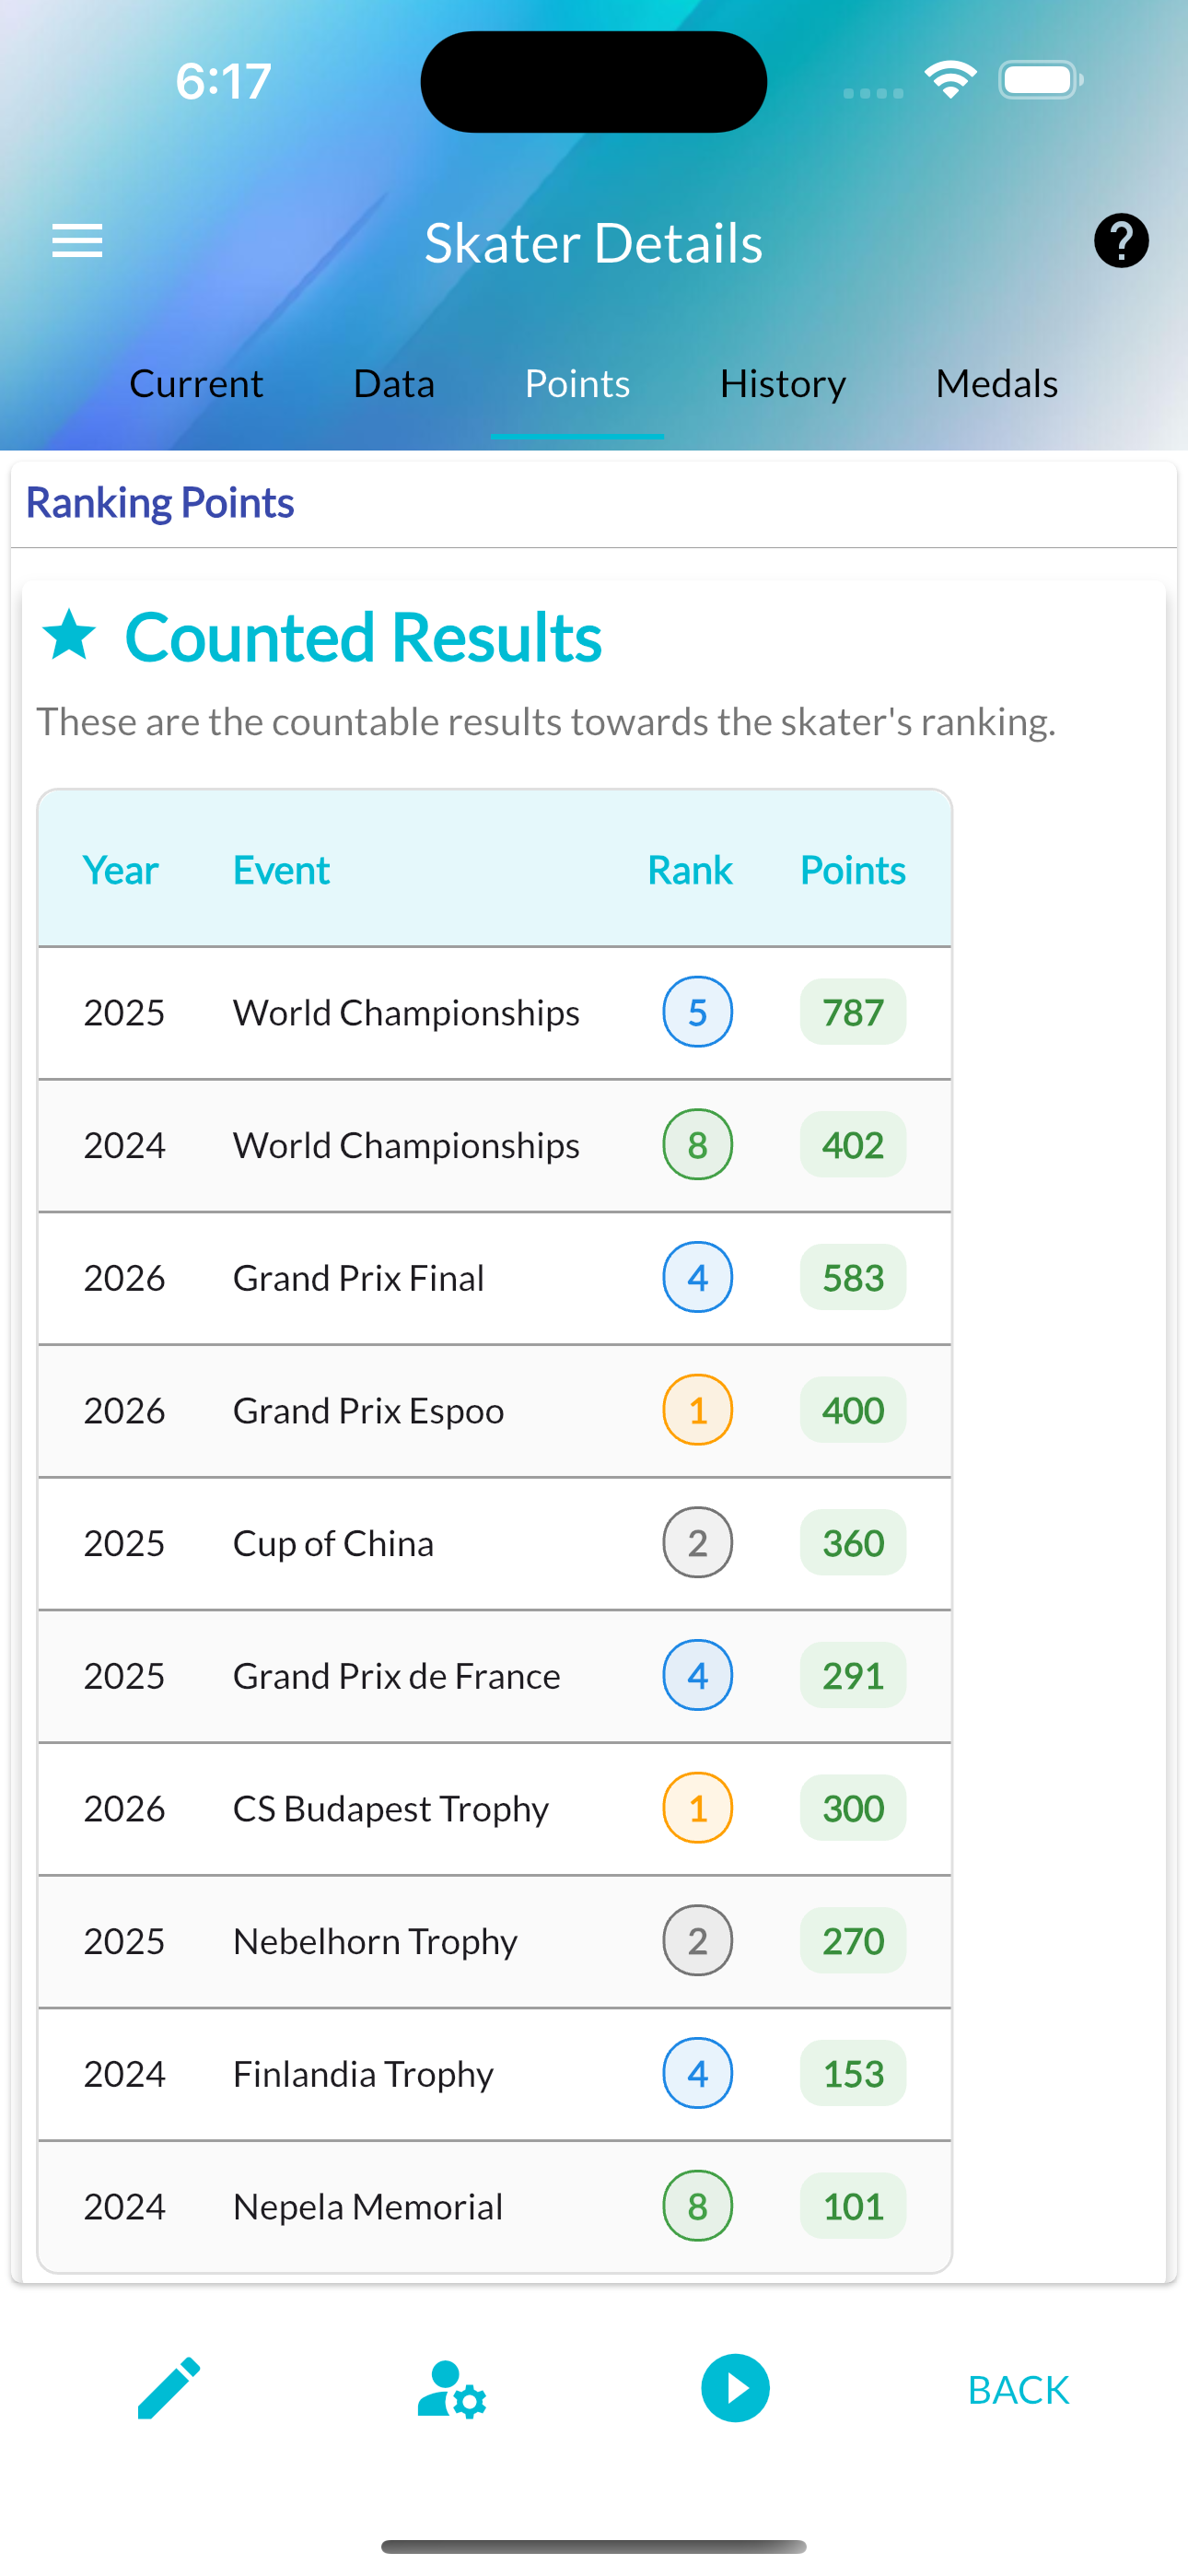Open the navigation hamburger menu

(x=76, y=241)
